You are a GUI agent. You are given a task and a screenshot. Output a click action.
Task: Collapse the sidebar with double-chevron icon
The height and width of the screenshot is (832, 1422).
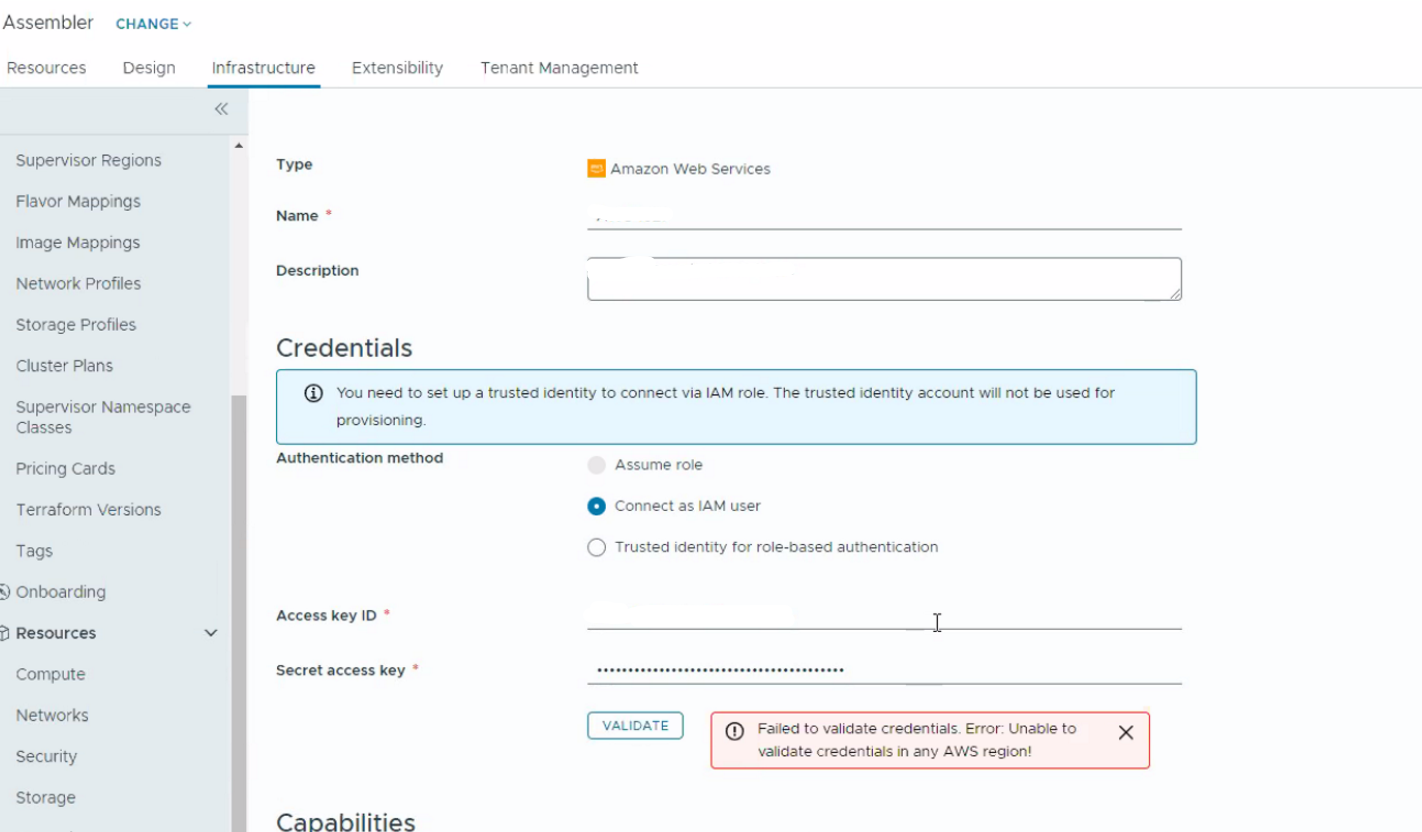(221, 109)
